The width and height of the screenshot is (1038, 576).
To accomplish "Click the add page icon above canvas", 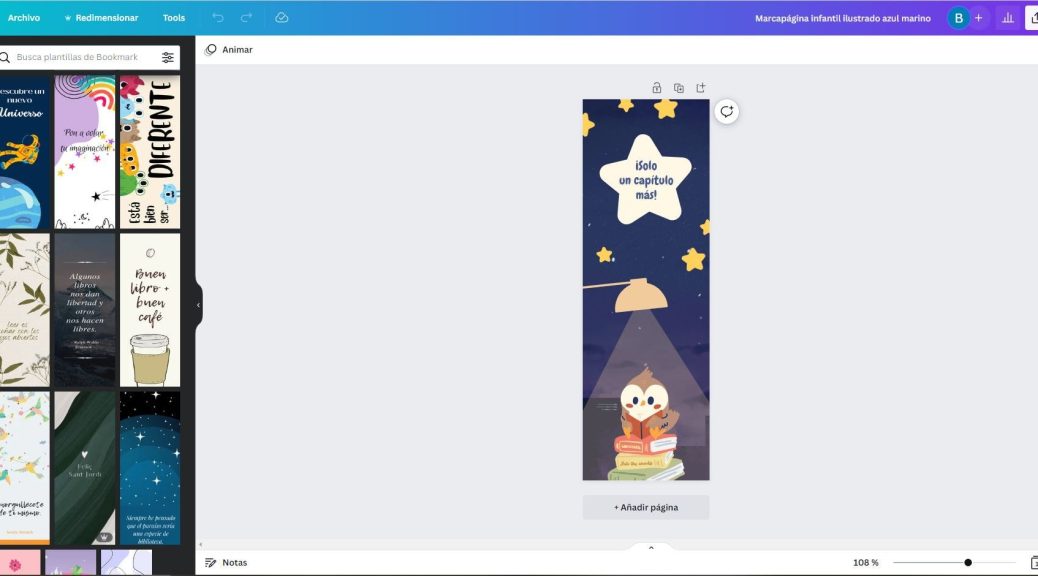I will [x=701, y=88].
